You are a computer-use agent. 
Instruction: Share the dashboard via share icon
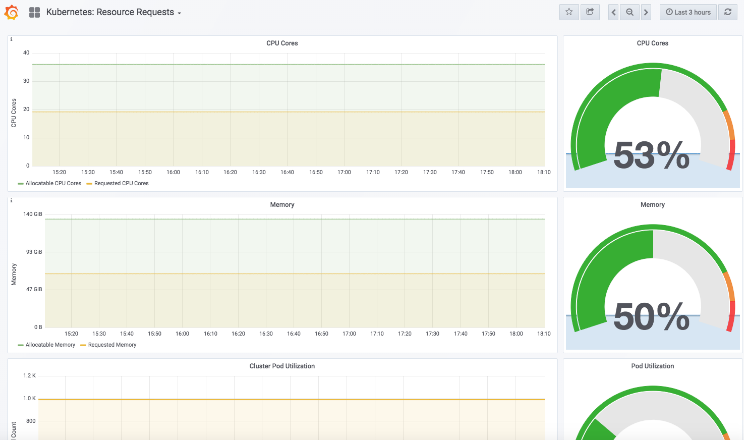coord(590,12)
